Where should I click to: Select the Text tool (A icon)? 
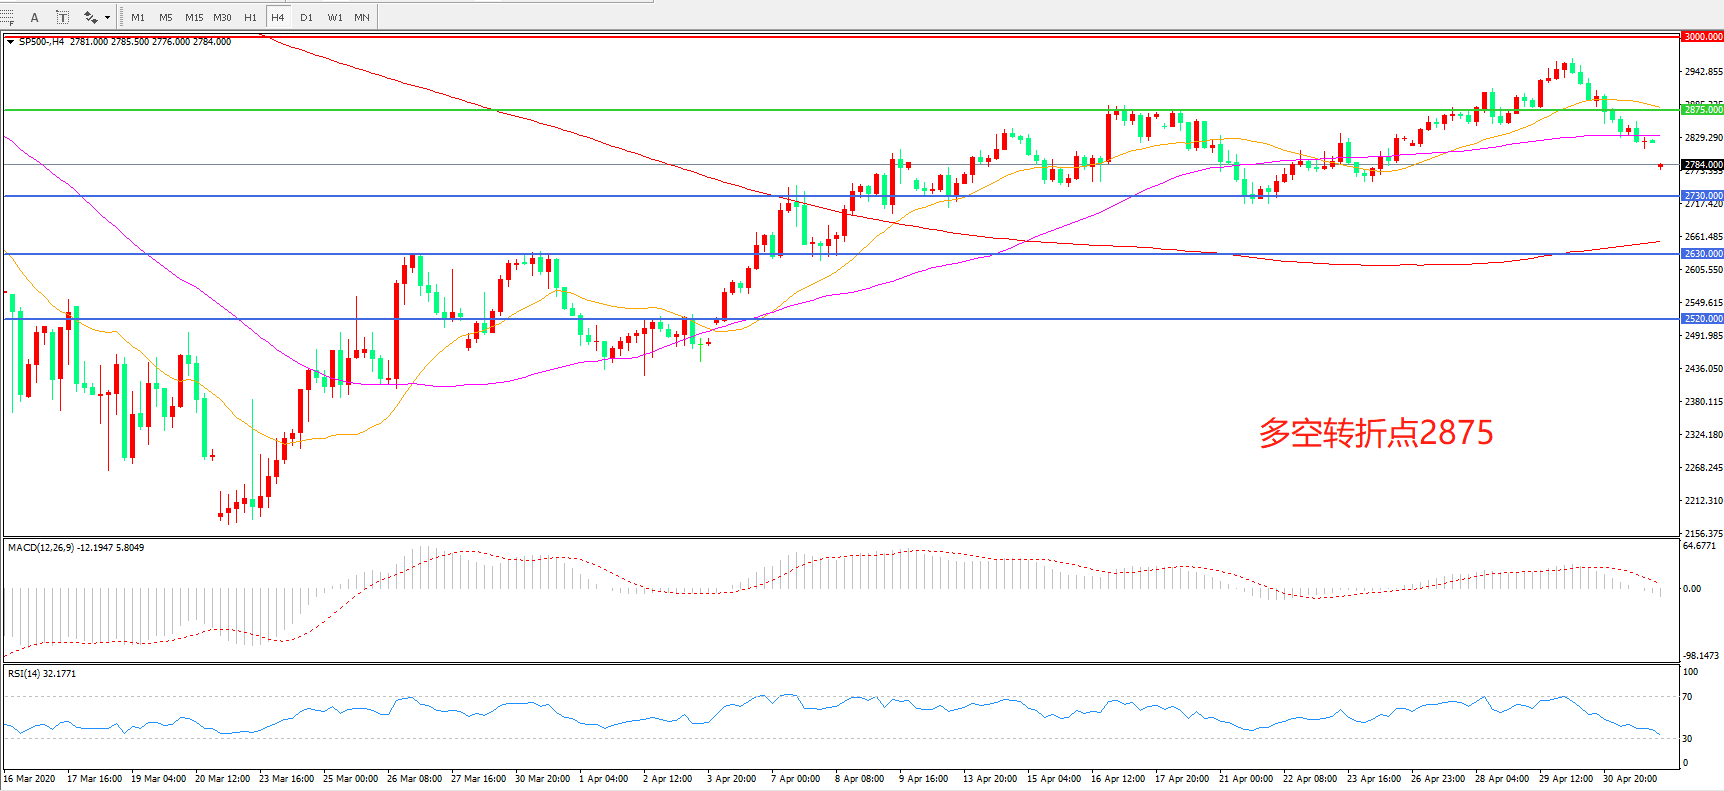click(34, 17)
